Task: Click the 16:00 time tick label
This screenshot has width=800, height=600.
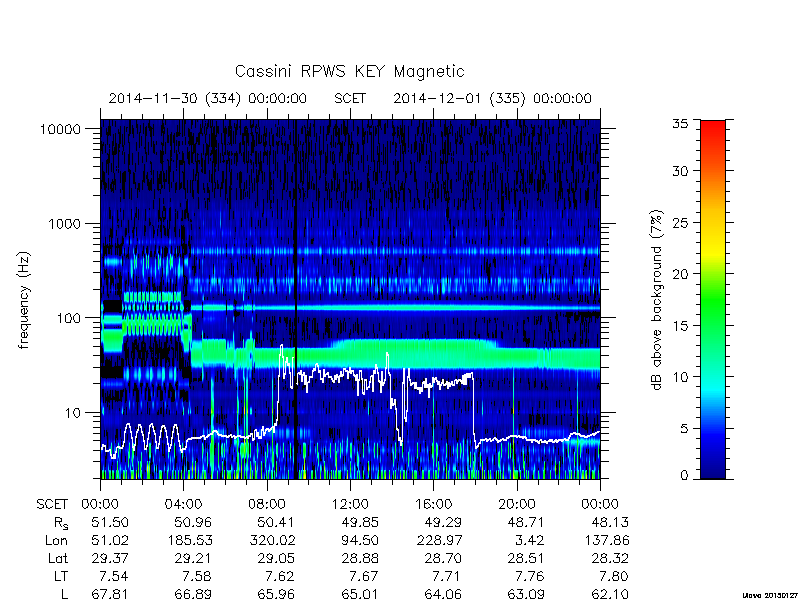Action: point(433,505)
